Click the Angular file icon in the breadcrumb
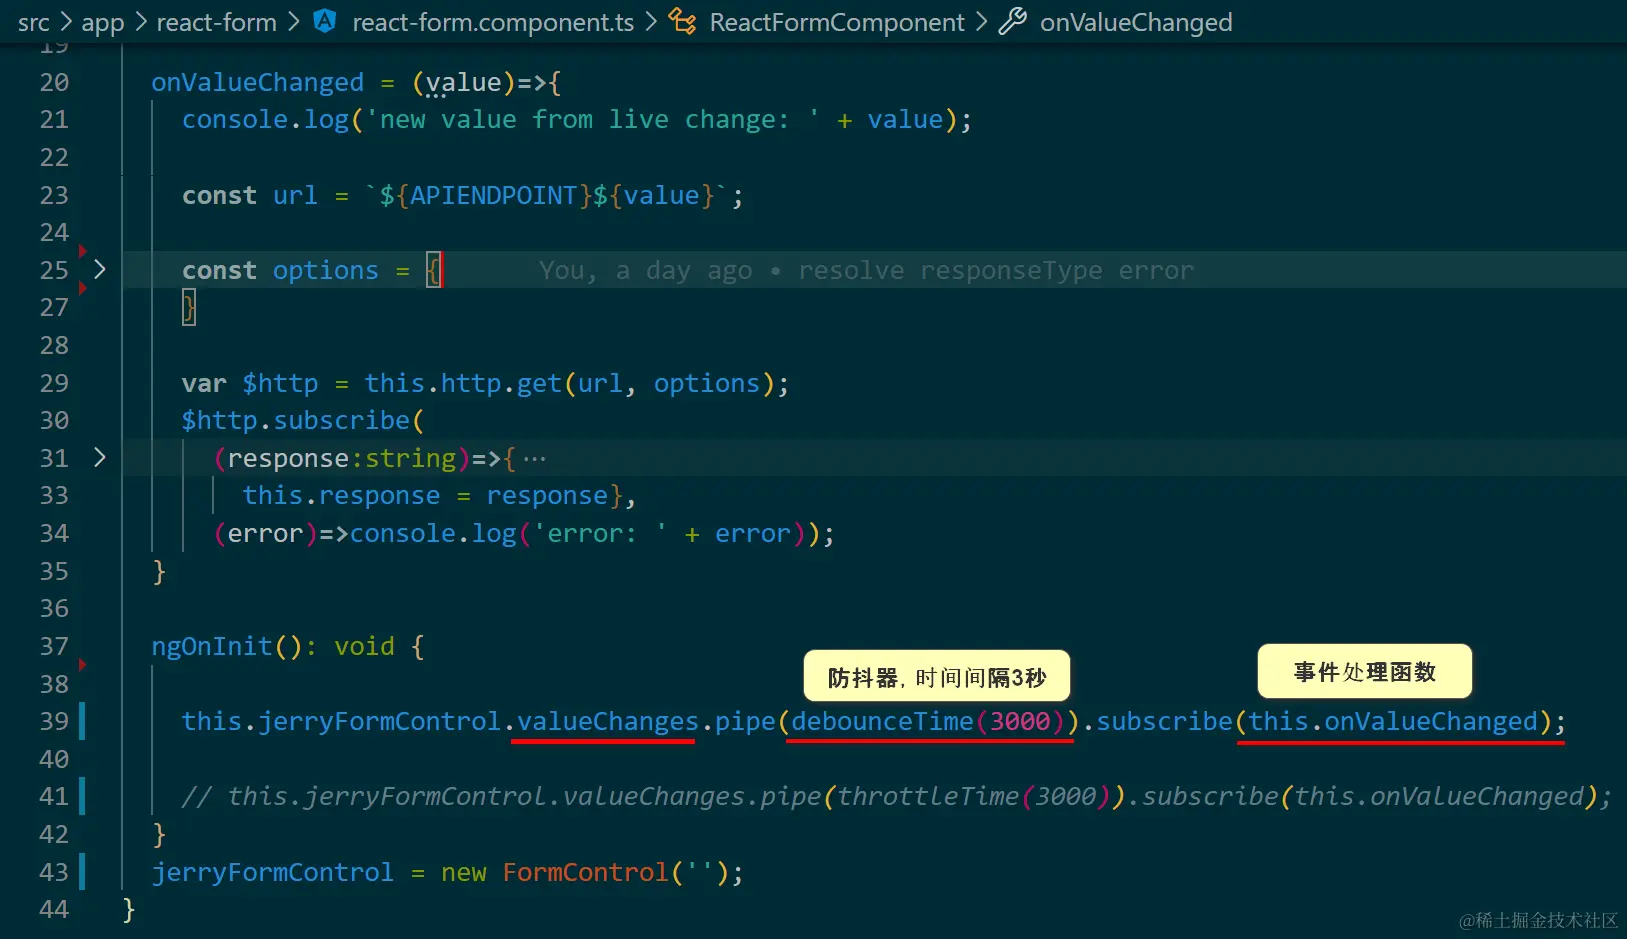This screenshot has width=1627, height=939. click(325, 21)
